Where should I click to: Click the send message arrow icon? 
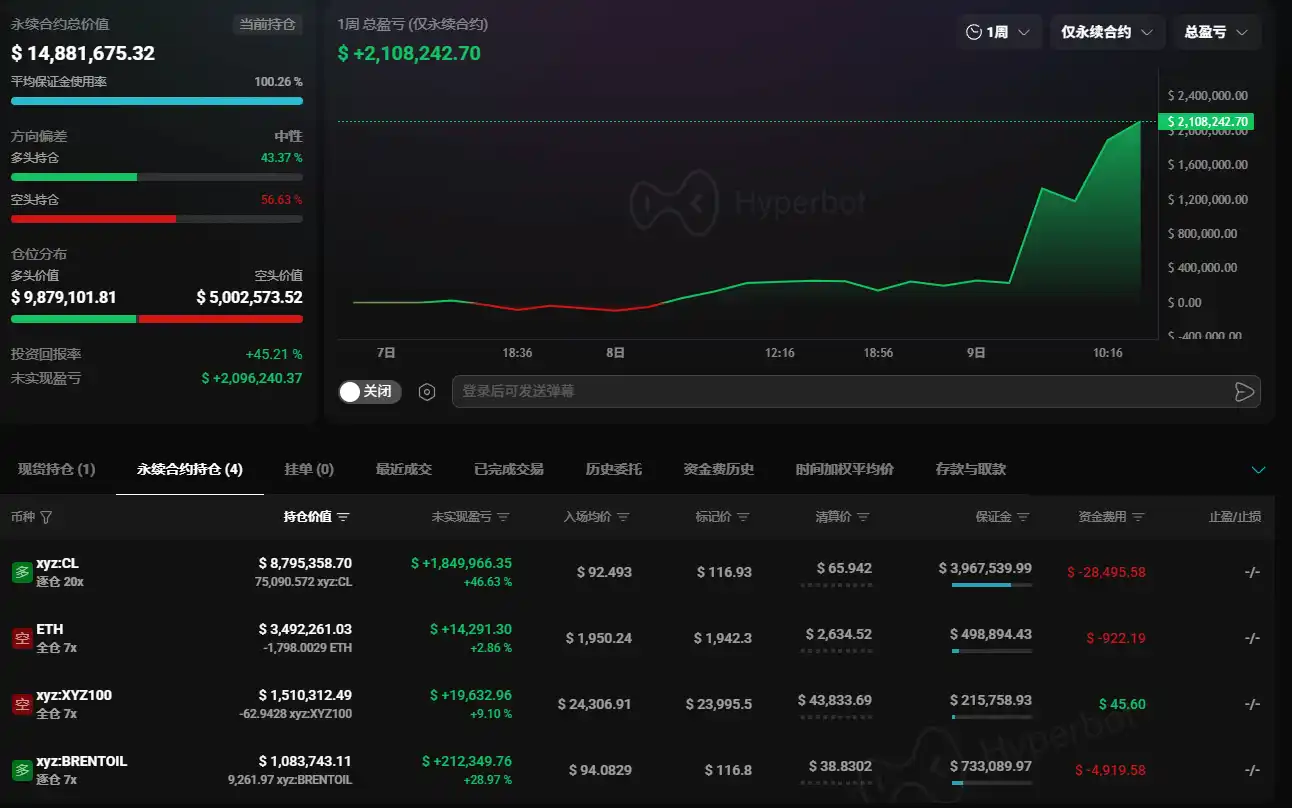click(x=1244, y=392)
